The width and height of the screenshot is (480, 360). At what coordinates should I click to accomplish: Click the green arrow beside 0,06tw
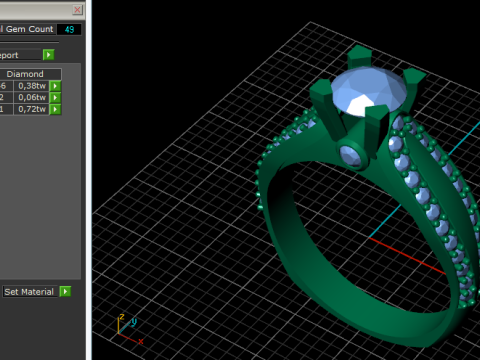click(x=55, y=98)
